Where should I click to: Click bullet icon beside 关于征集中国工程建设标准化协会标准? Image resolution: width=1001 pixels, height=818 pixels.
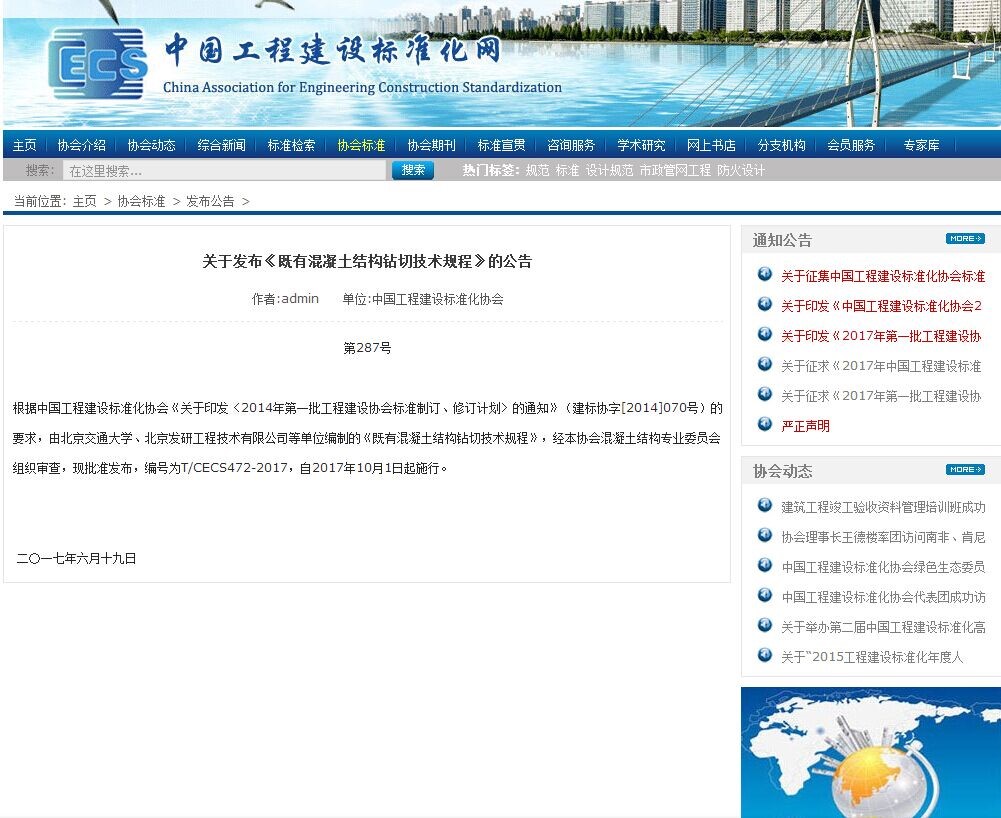(765, 275)
